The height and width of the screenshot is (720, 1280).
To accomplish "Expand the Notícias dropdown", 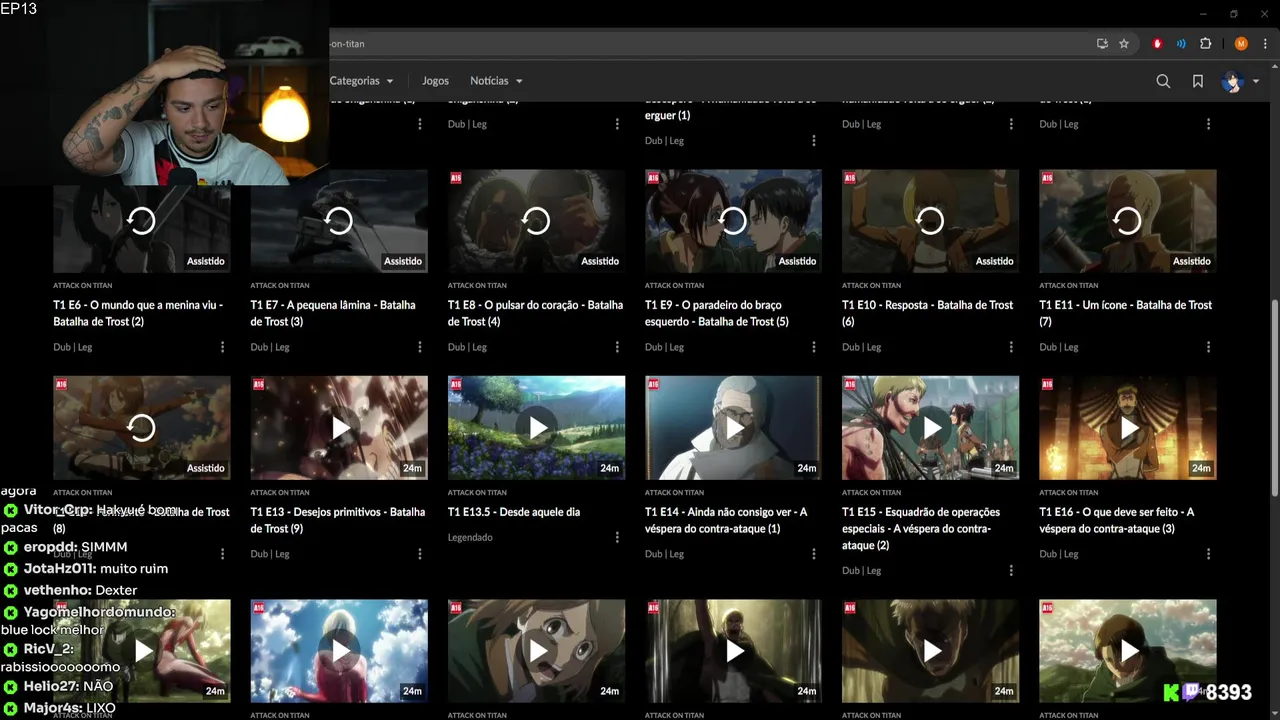I will [496, 81].
